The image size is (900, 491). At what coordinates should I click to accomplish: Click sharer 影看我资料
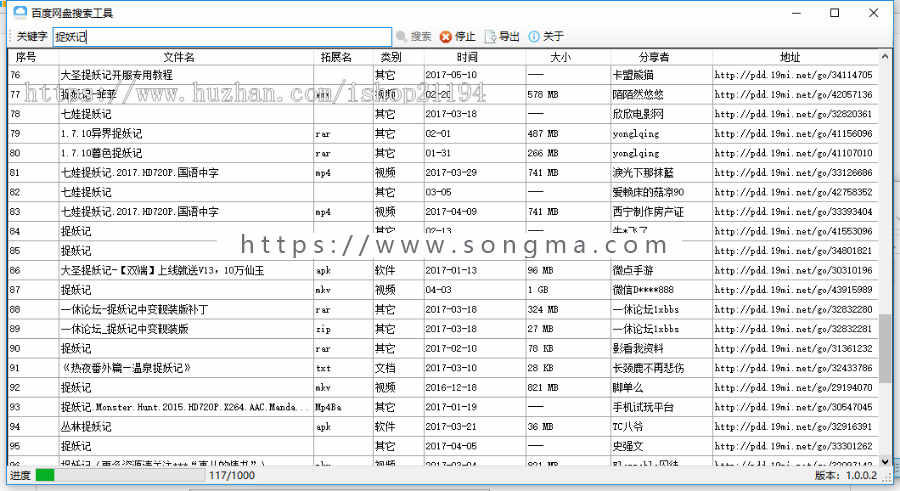pyautogui.click(x=638, y=348)
